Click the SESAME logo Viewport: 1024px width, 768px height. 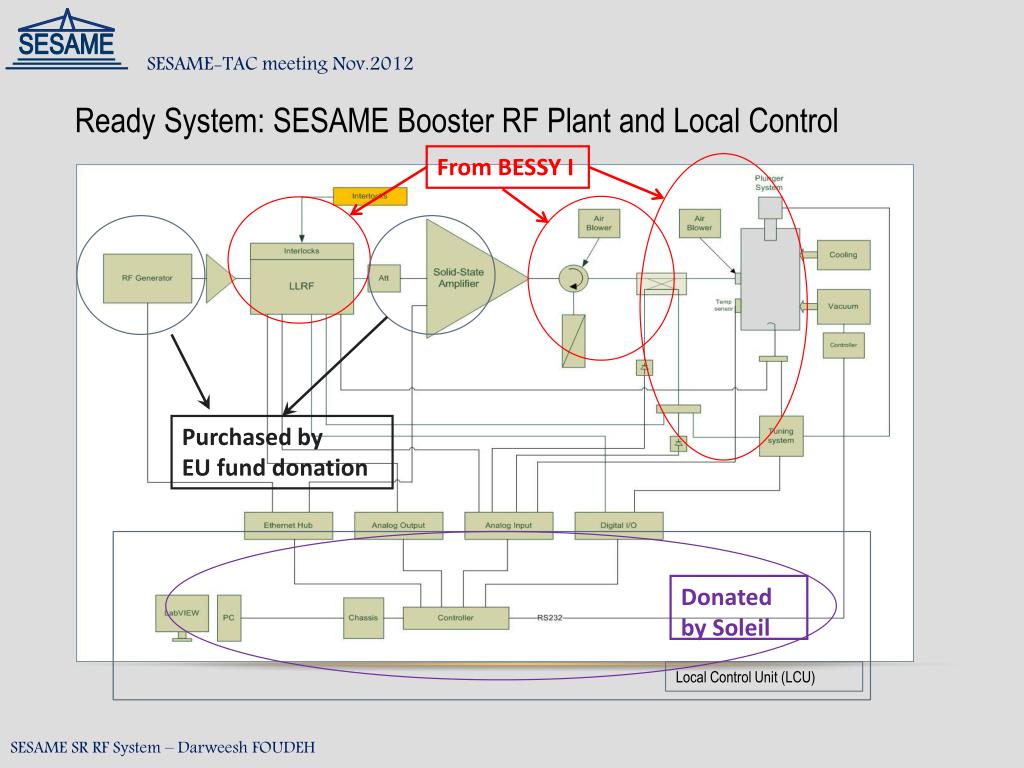[x=66, y=39]
